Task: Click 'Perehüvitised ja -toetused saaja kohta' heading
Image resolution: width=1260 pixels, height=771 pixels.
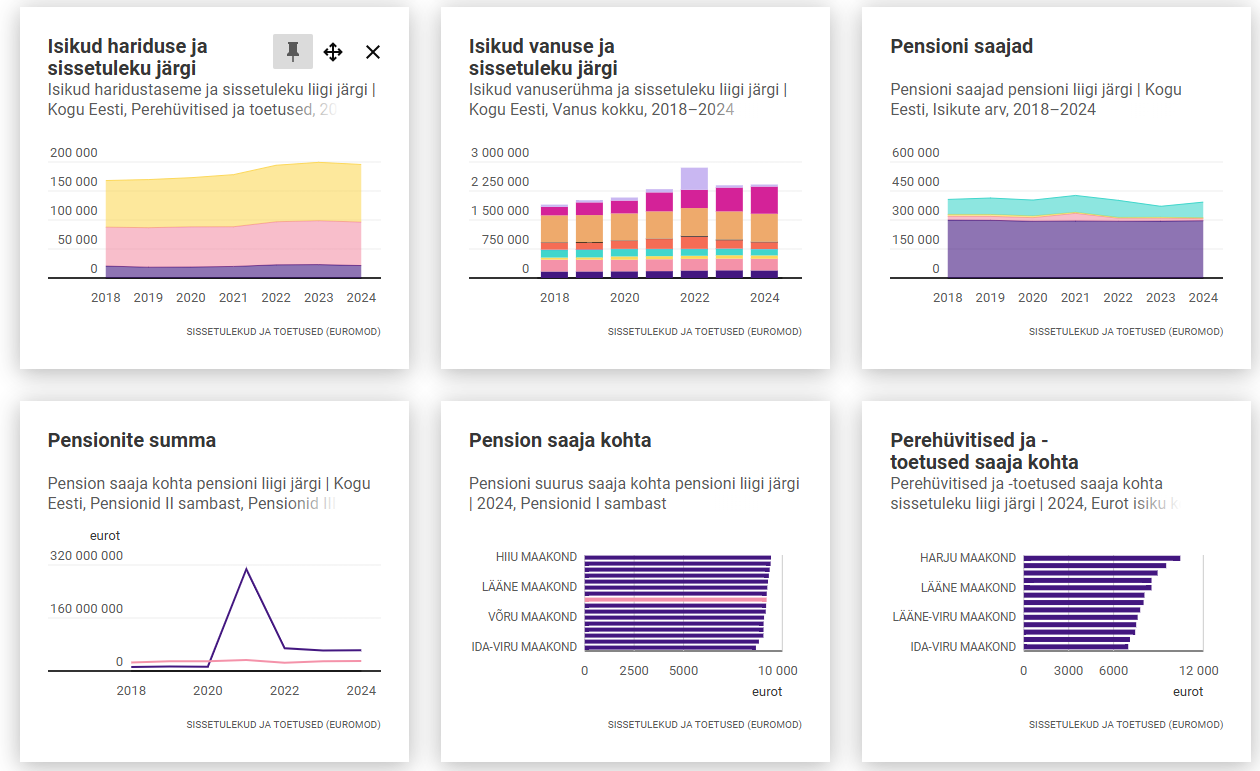Action: click(984, 451)
